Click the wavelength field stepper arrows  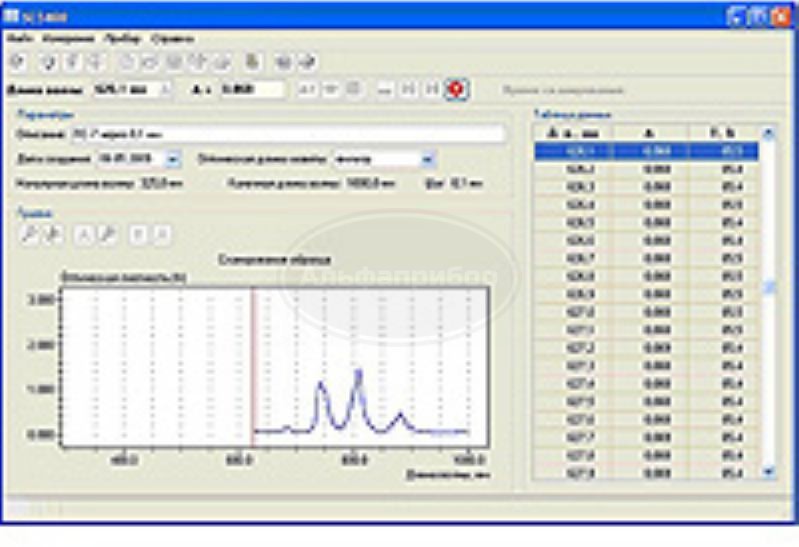(165, 90)
